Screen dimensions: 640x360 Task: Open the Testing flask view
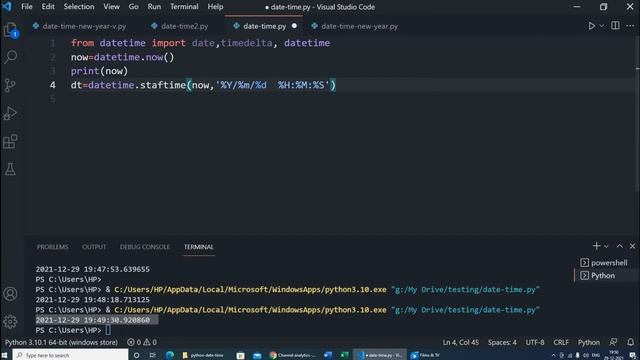10,169
